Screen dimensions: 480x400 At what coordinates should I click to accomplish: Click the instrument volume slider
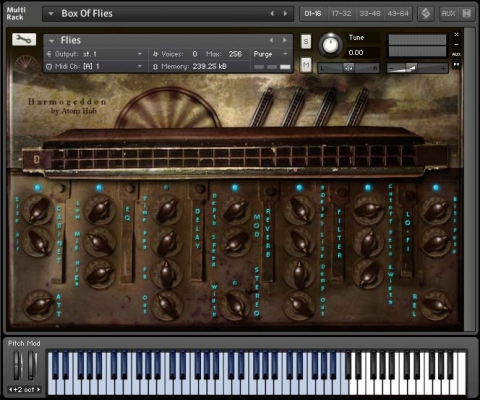tap(417, 68)
